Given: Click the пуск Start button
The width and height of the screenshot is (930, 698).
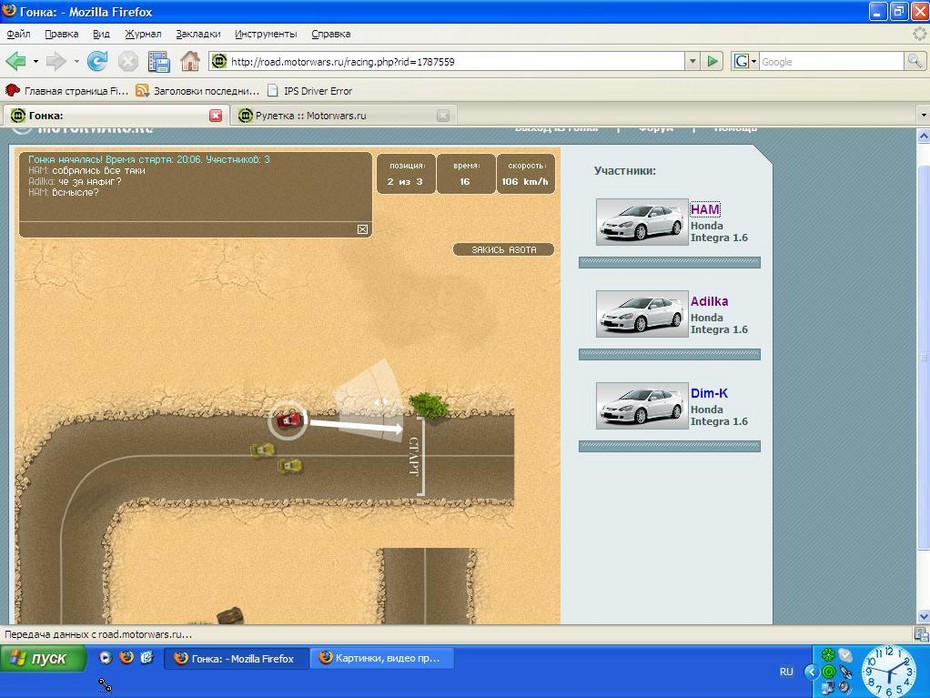Looking at the screenshot, I should pos(43,658).
